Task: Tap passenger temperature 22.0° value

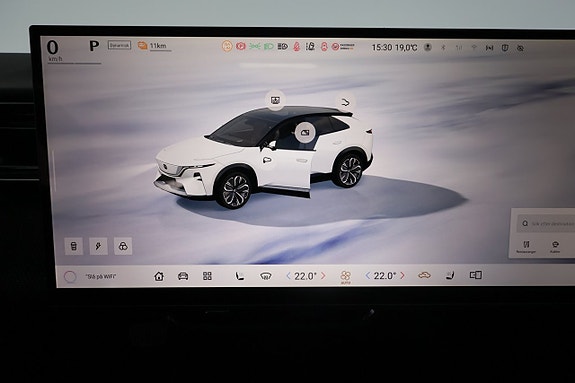Action: [385, 276]
